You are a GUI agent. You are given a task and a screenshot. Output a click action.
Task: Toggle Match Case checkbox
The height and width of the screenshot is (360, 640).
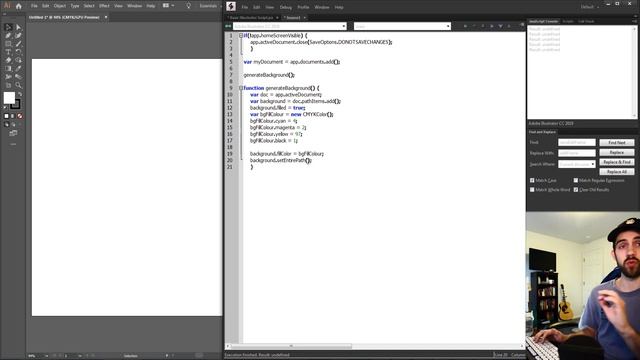coord(532,180)
